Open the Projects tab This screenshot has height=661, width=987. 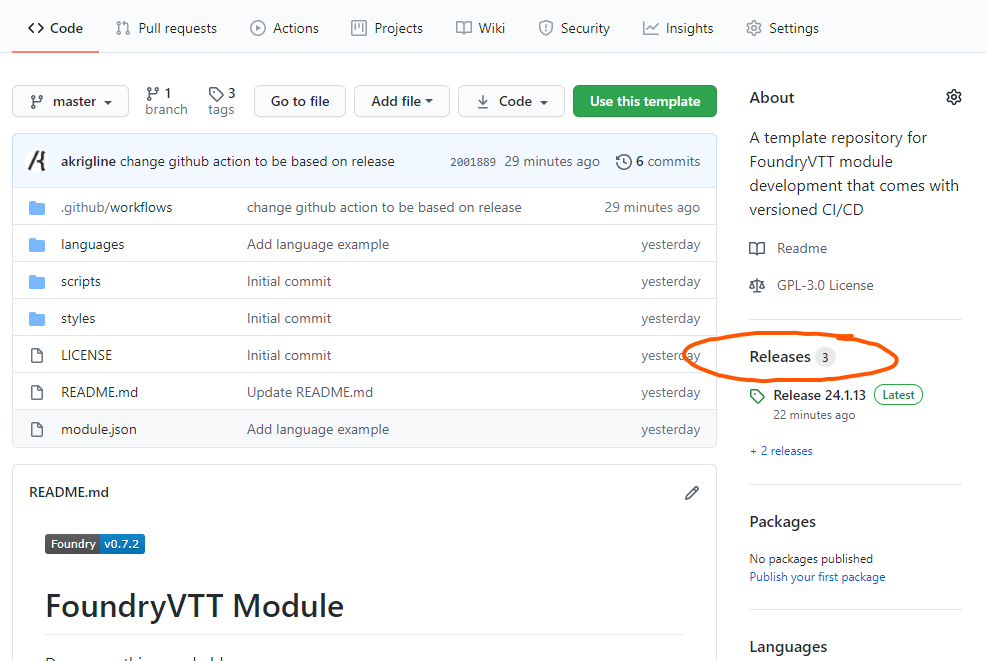tap(387, 28)
